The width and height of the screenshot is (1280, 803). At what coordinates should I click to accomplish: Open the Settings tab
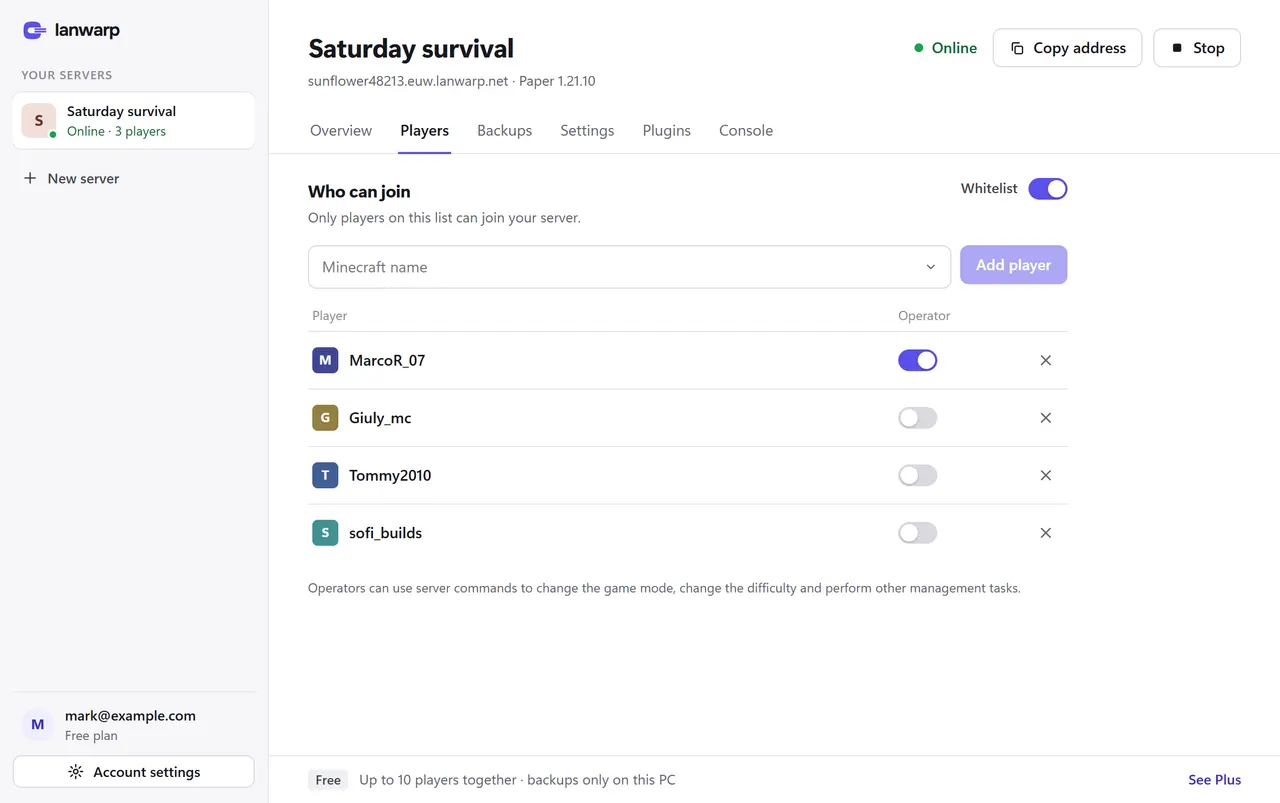(x=587, y=131)
